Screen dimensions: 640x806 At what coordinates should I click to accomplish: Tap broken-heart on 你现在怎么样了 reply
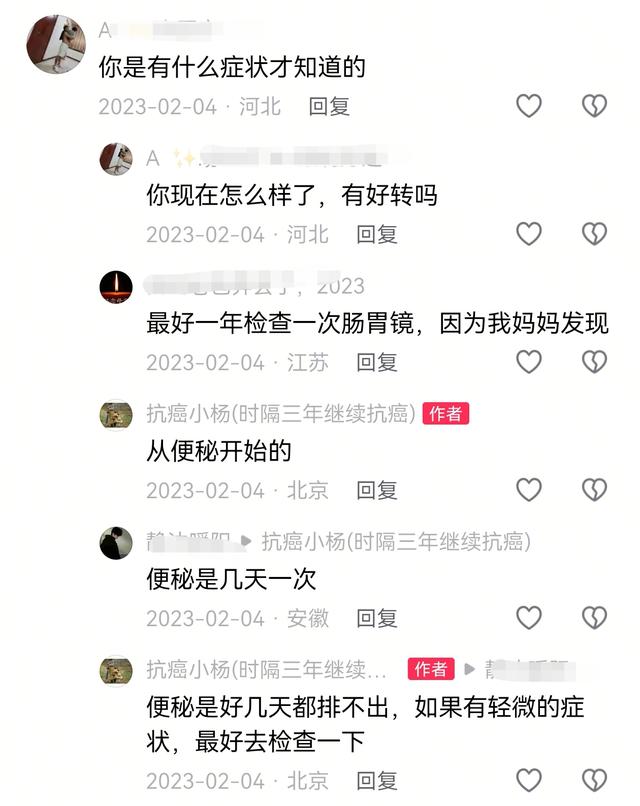(594, 234)
